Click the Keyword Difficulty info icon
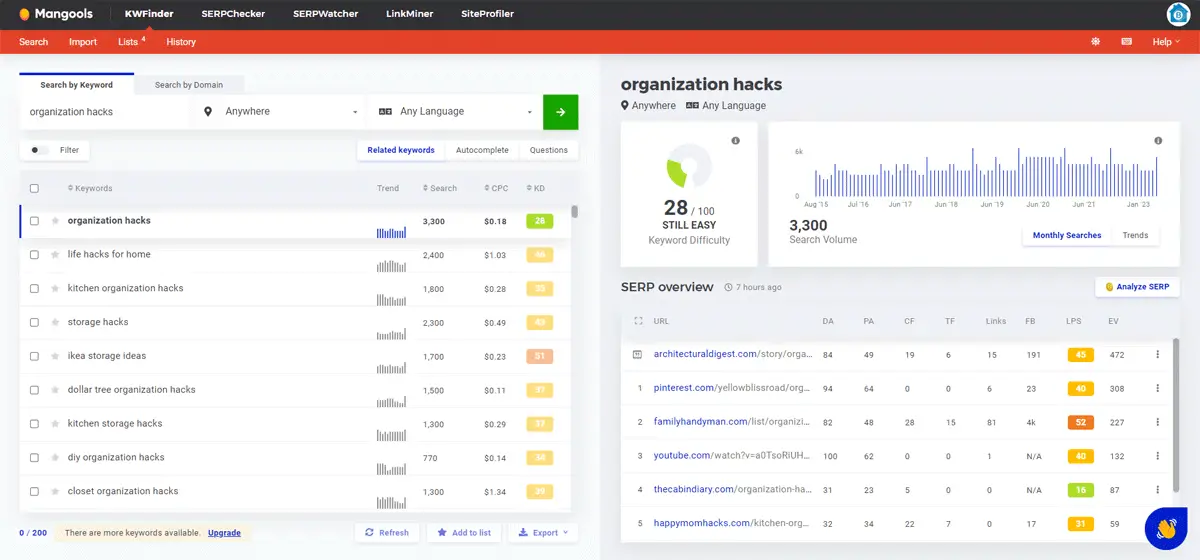 click(x=736, y=141)
